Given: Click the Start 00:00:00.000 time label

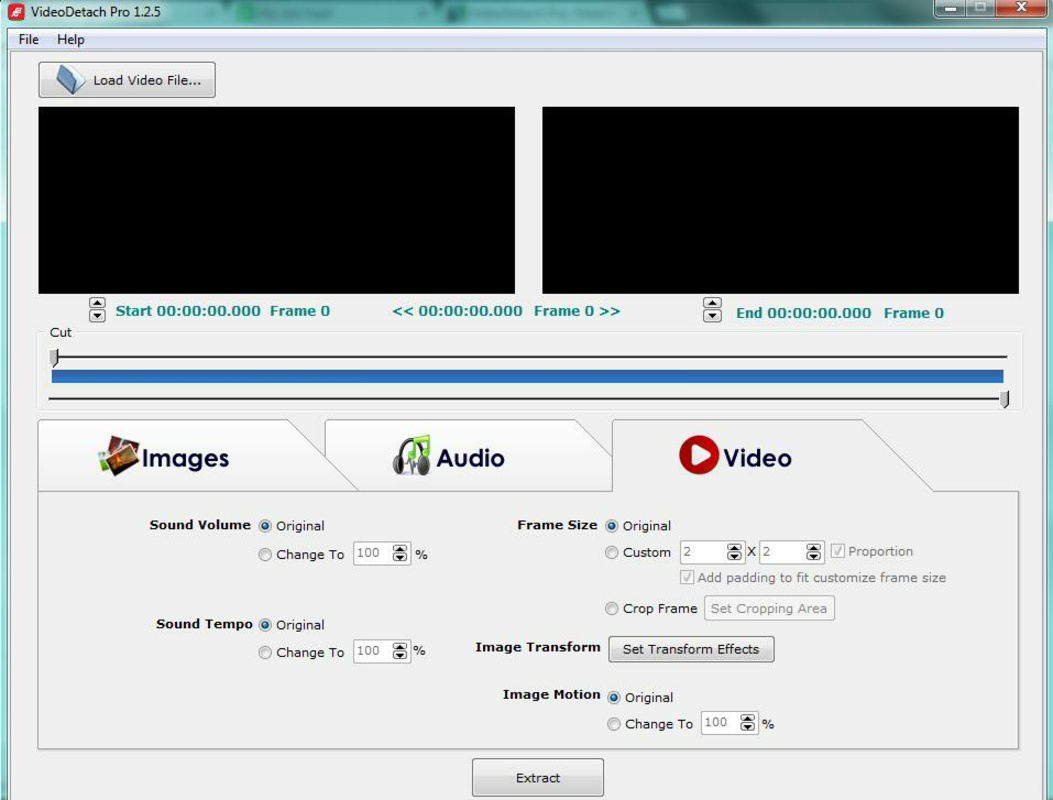Looking at the screenshot, I should coord(187,311).
